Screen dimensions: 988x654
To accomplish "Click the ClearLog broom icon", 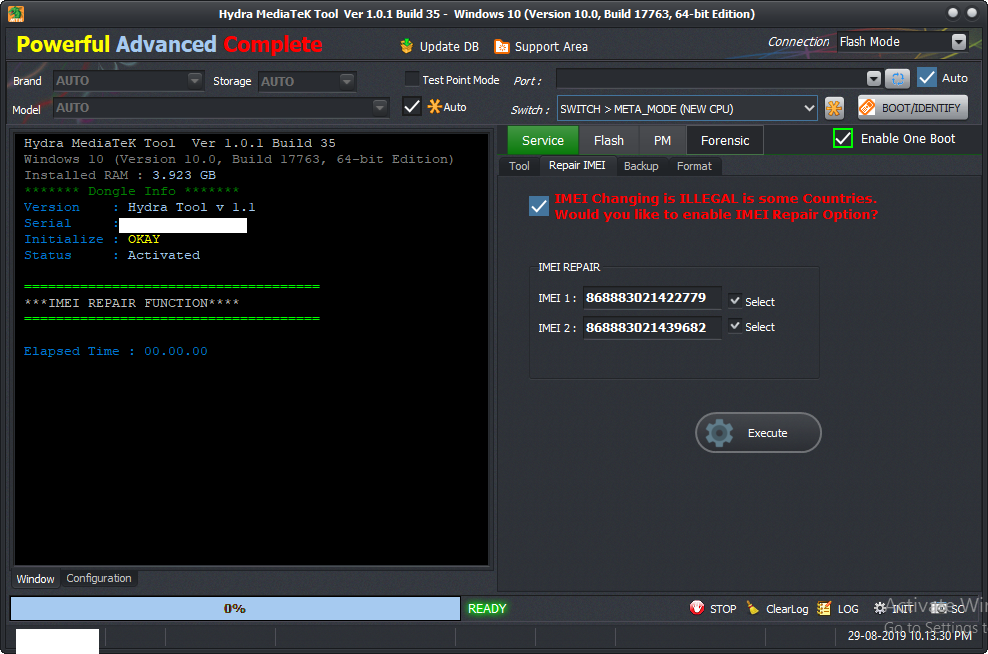I will coord(752,608).
